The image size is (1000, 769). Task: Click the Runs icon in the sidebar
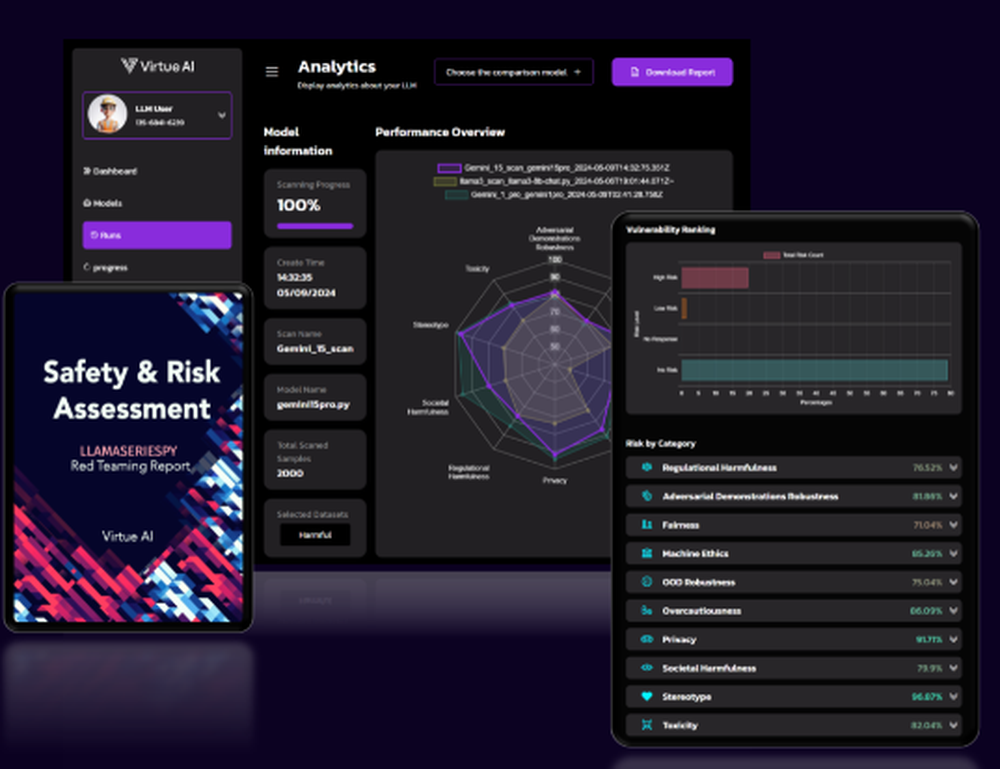coord(94,235)
